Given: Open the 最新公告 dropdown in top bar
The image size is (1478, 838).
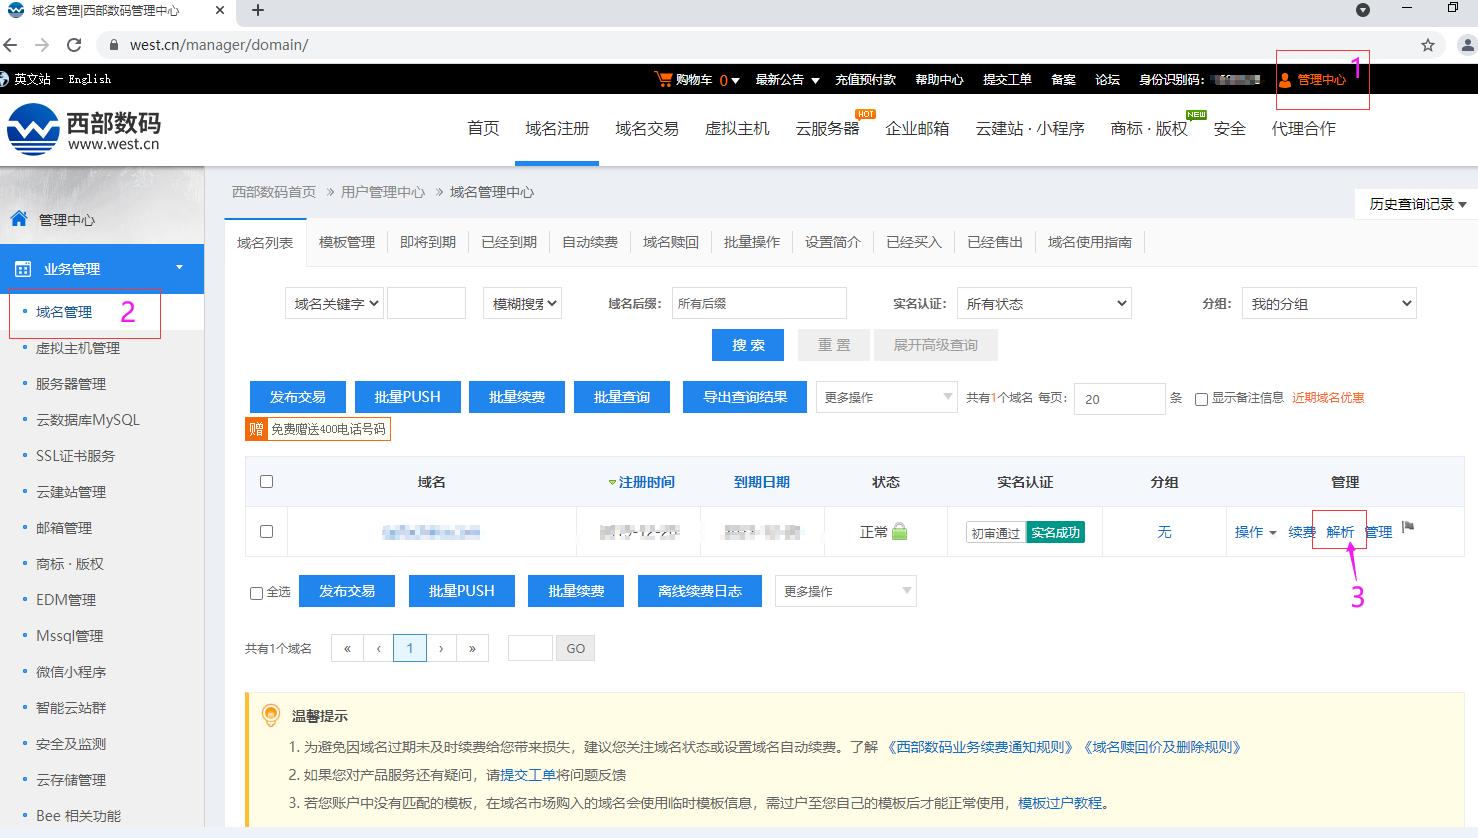Looking at the screenshot, I should [x=787, y=79].
